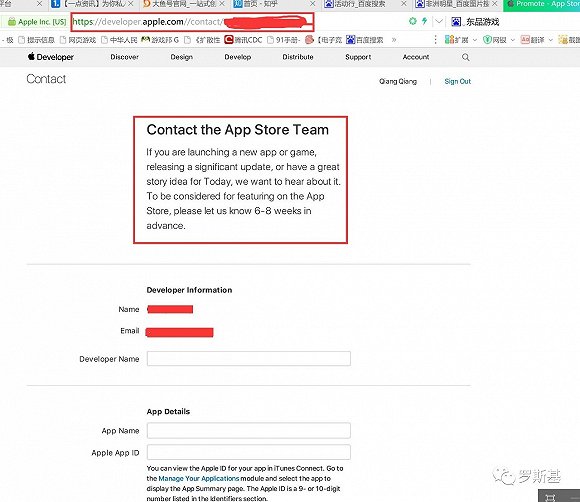
Task: Expand the 网银 dropdown arrow
Action: tap(513, 40)
